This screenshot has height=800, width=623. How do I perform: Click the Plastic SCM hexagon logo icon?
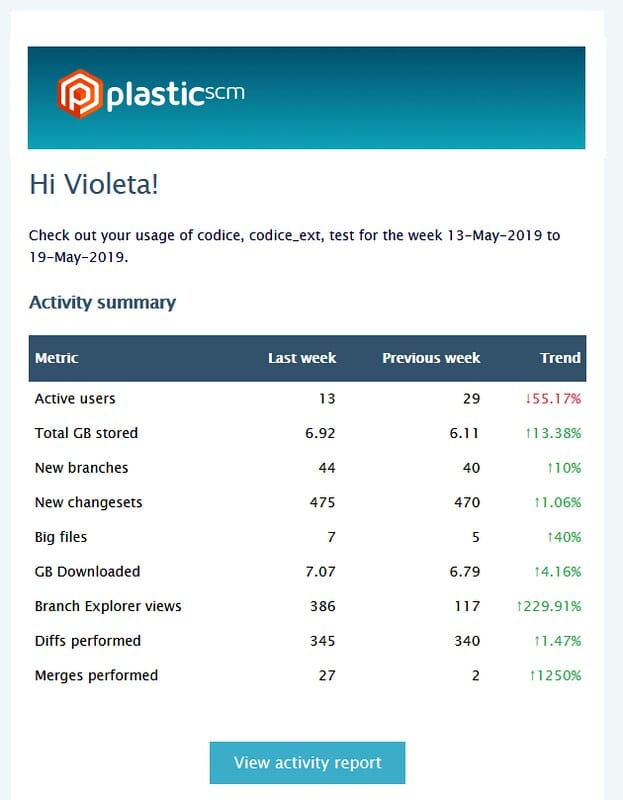pyautogui.click(x=79, y=94)
